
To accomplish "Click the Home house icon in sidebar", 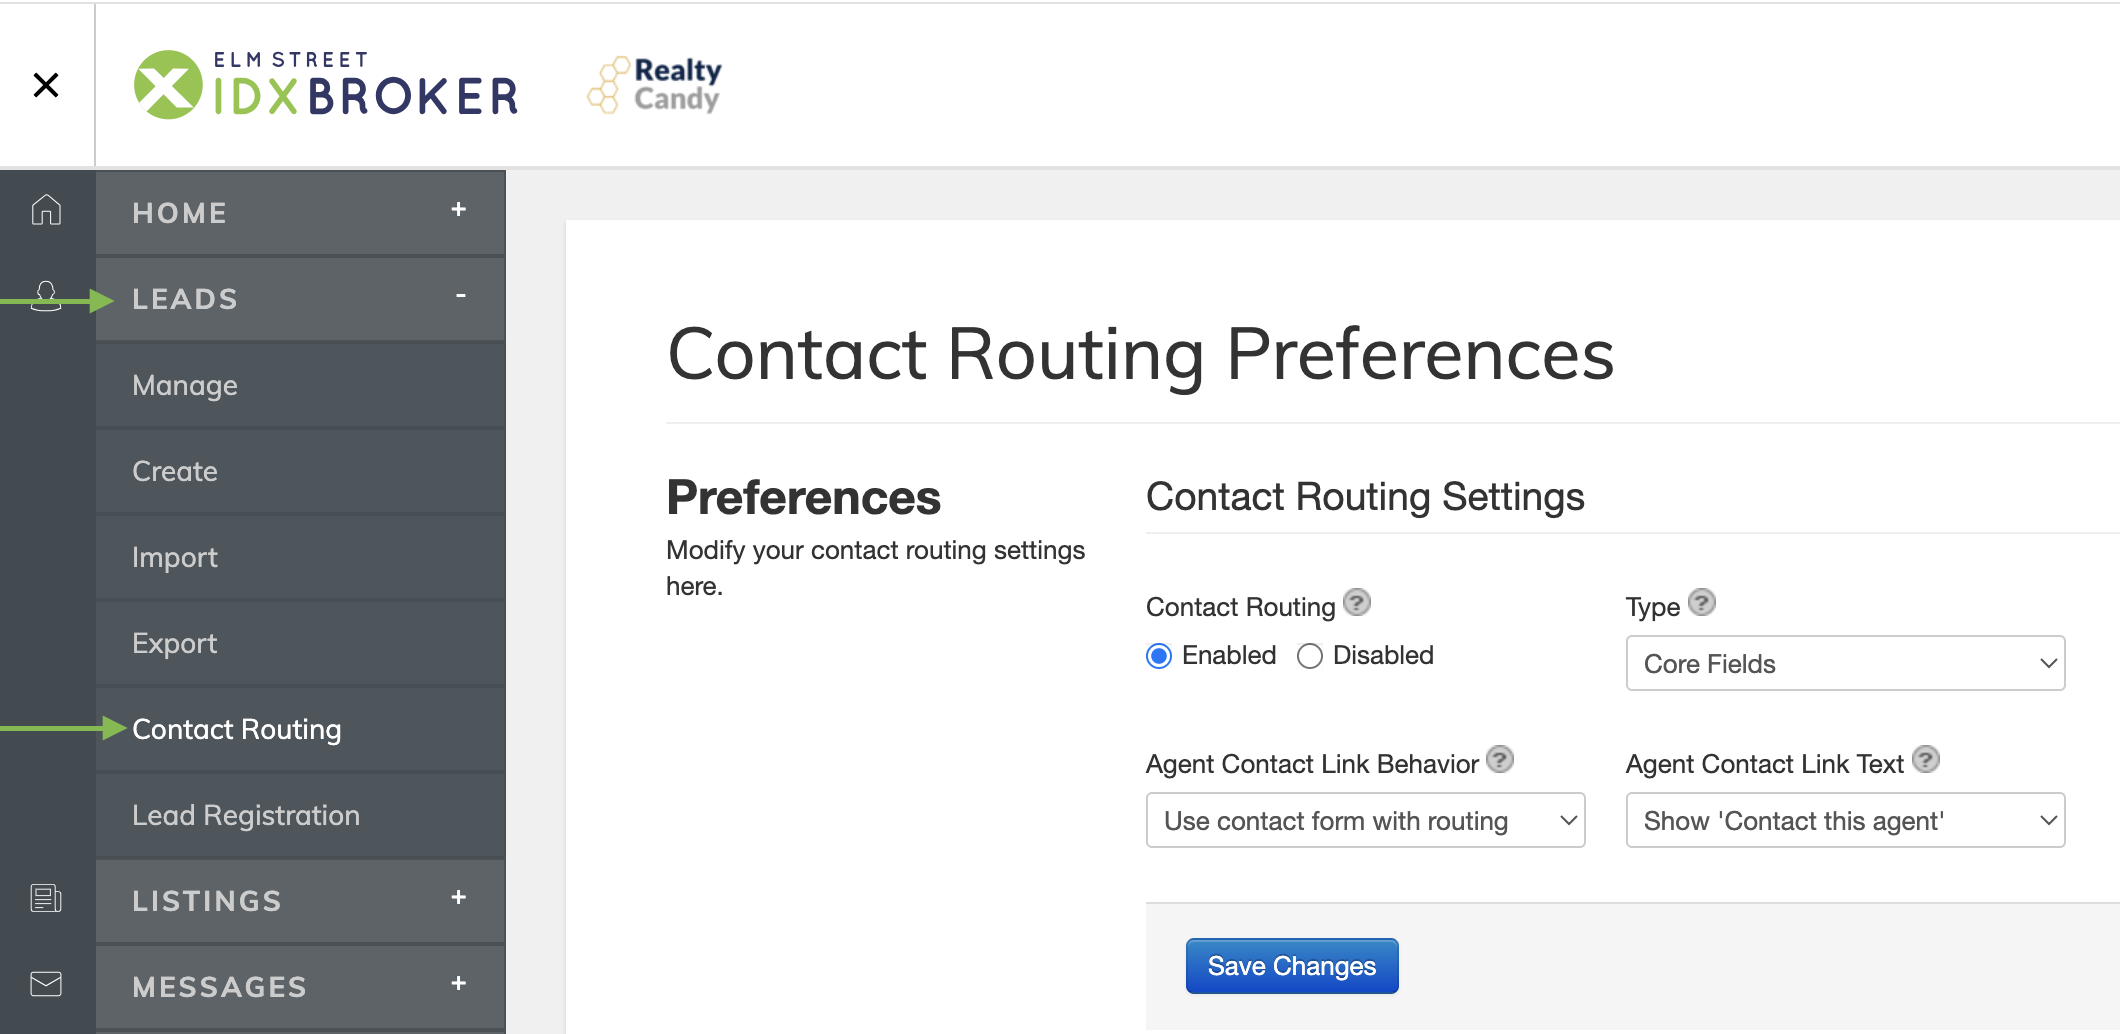I will [46, 210].
